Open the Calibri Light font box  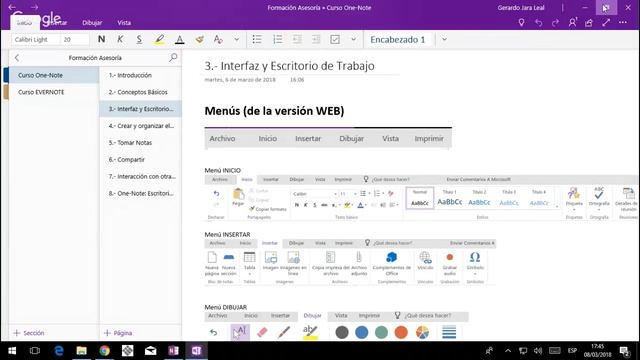pos(36,40)
